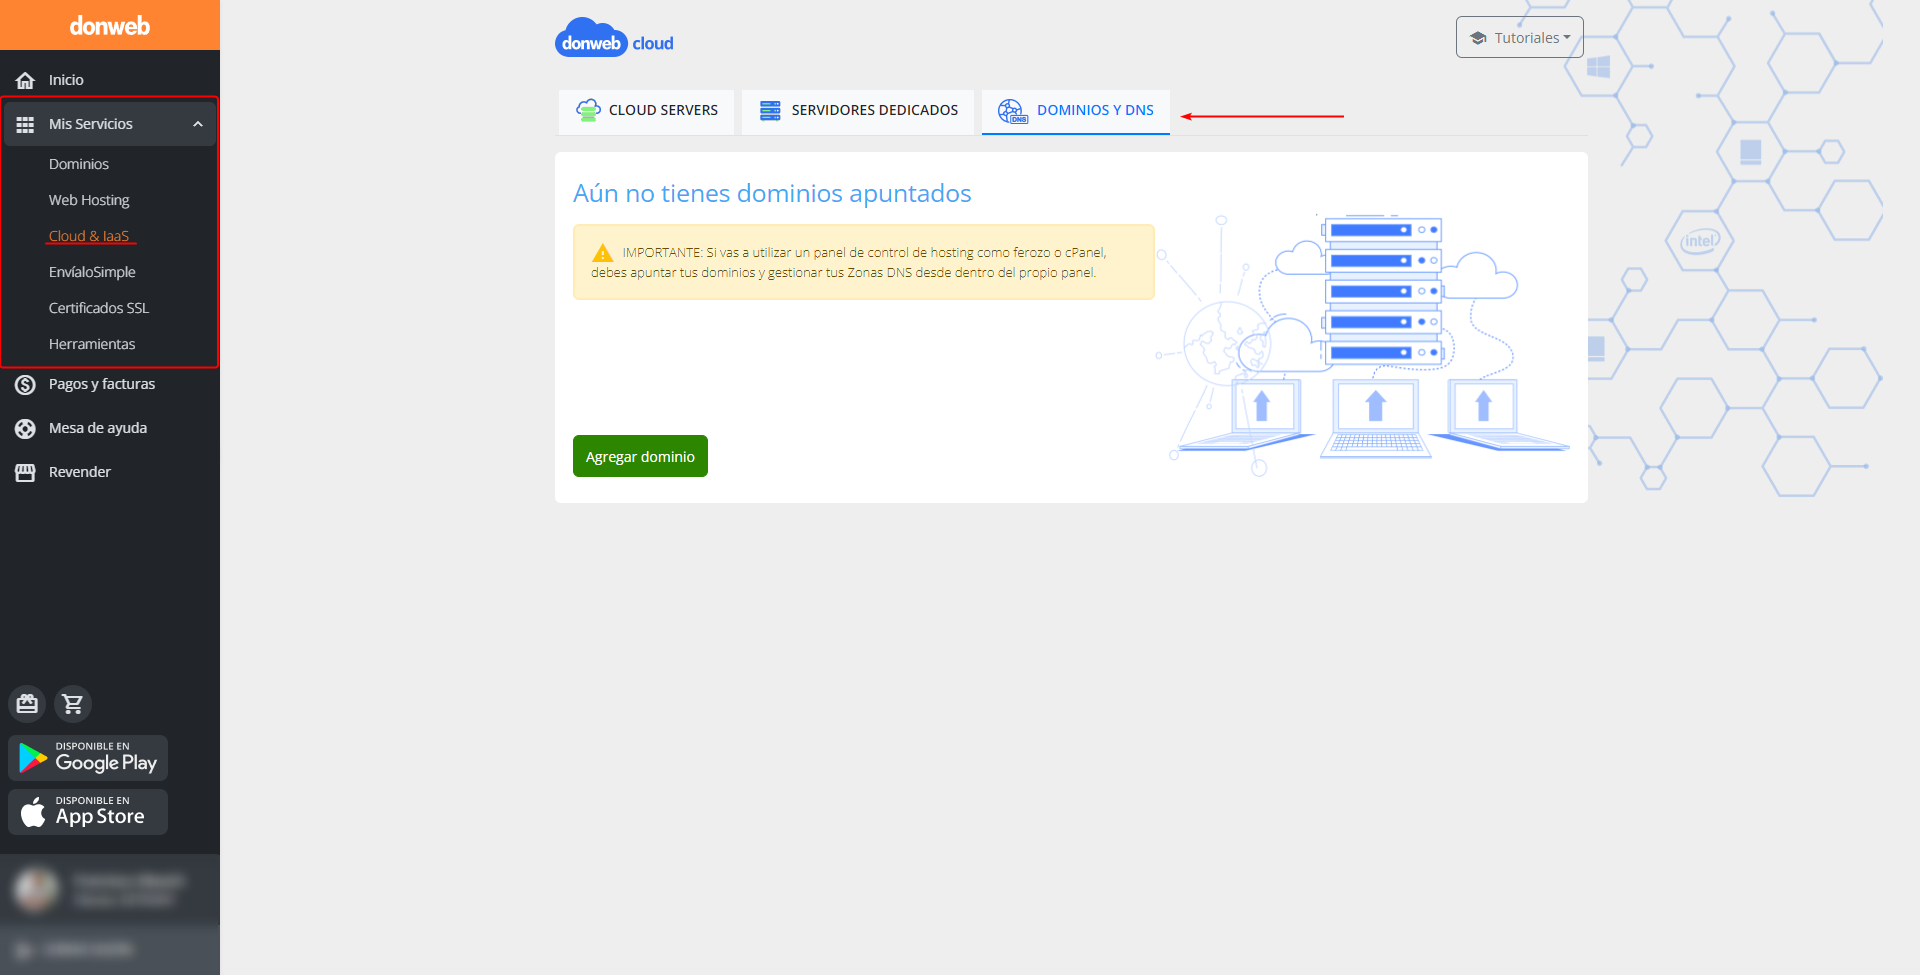Open Dominios in the sidebar
The image size is (1920, 975).
[x=79, y=164]
